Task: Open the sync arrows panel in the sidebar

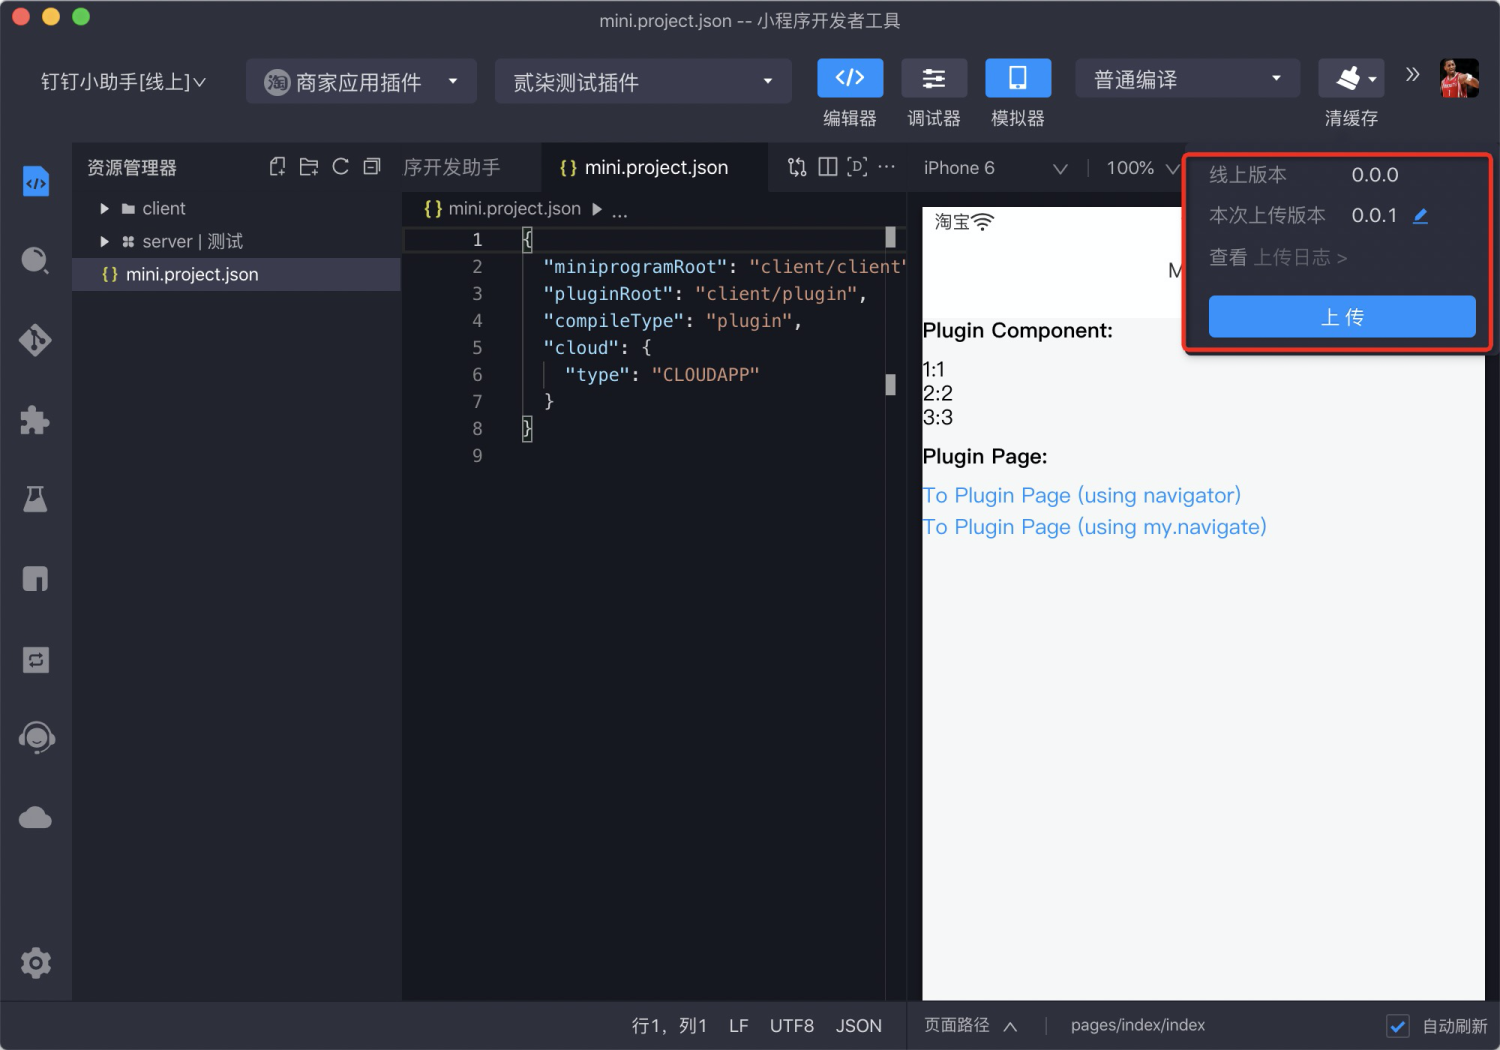Action: [x=36, y=659]
